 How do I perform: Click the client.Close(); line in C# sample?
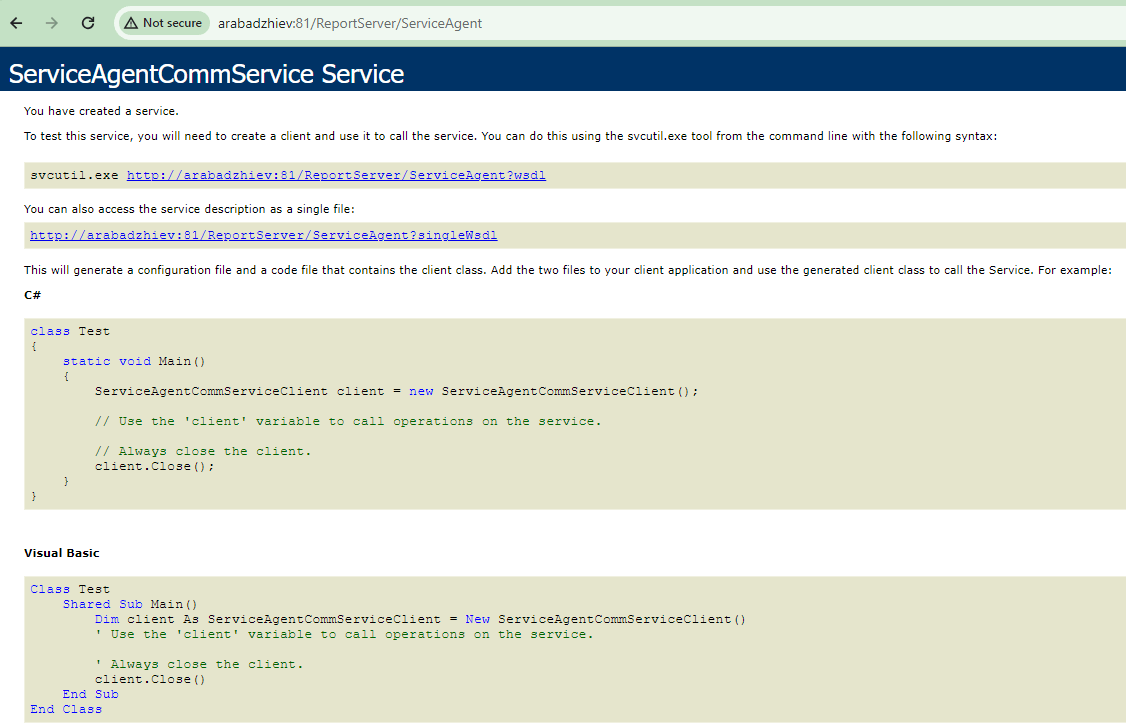pyautogui.click(x=152, y=465)
